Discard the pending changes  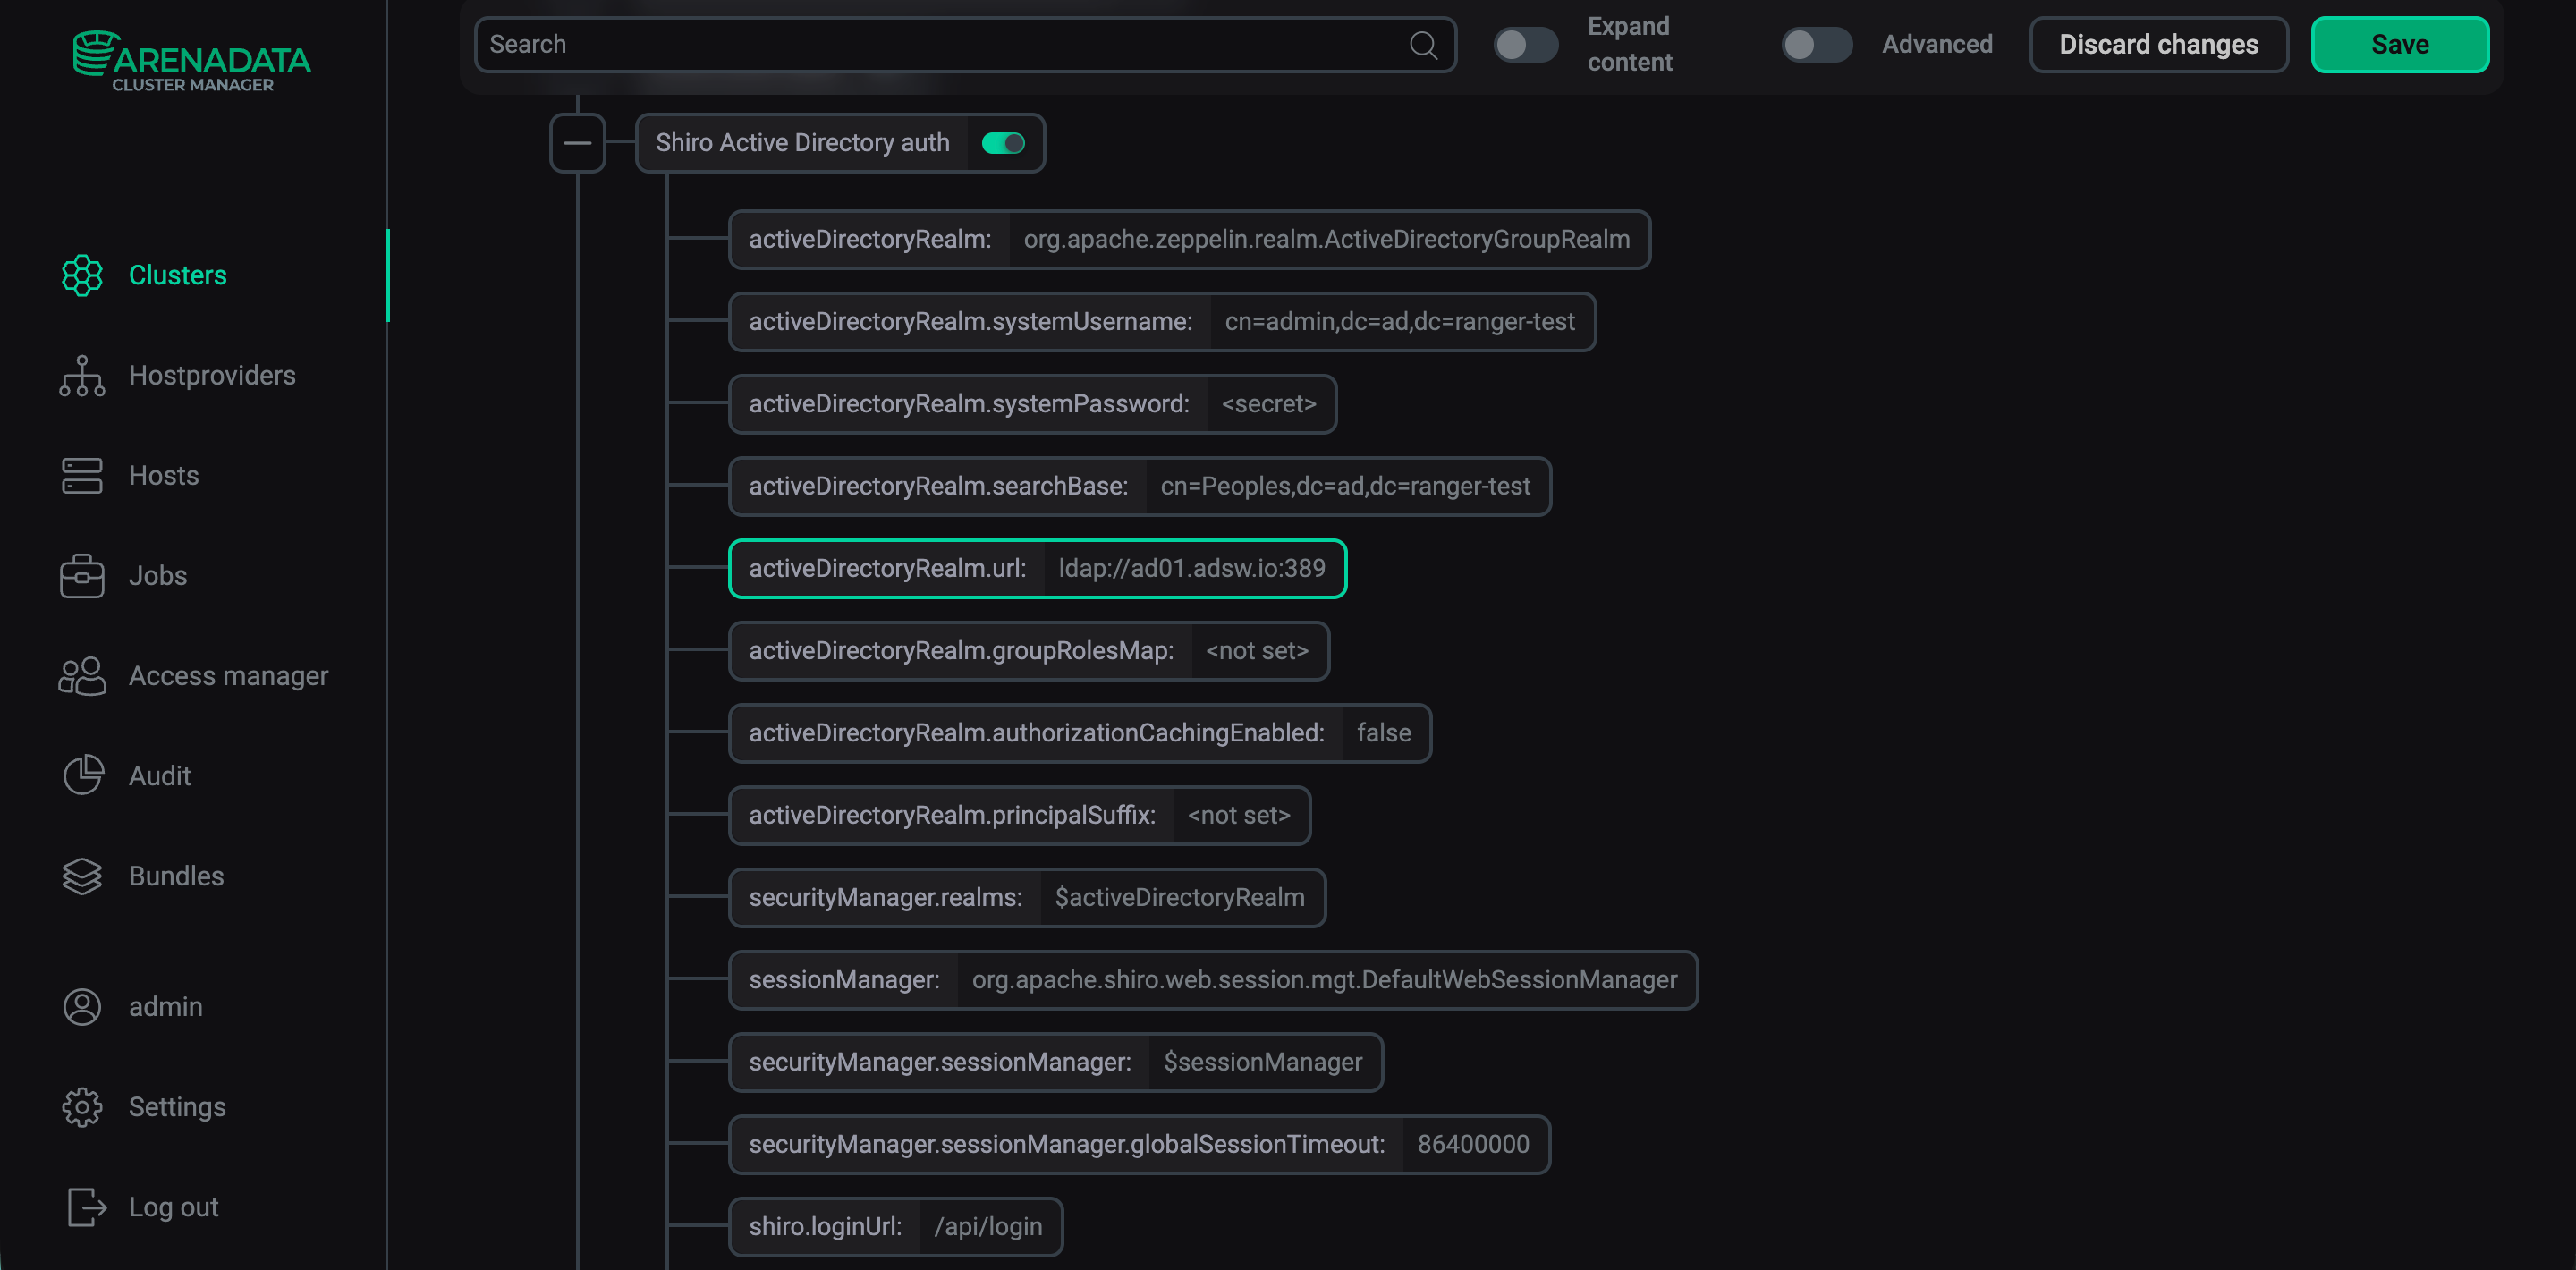pos(2158,44)
